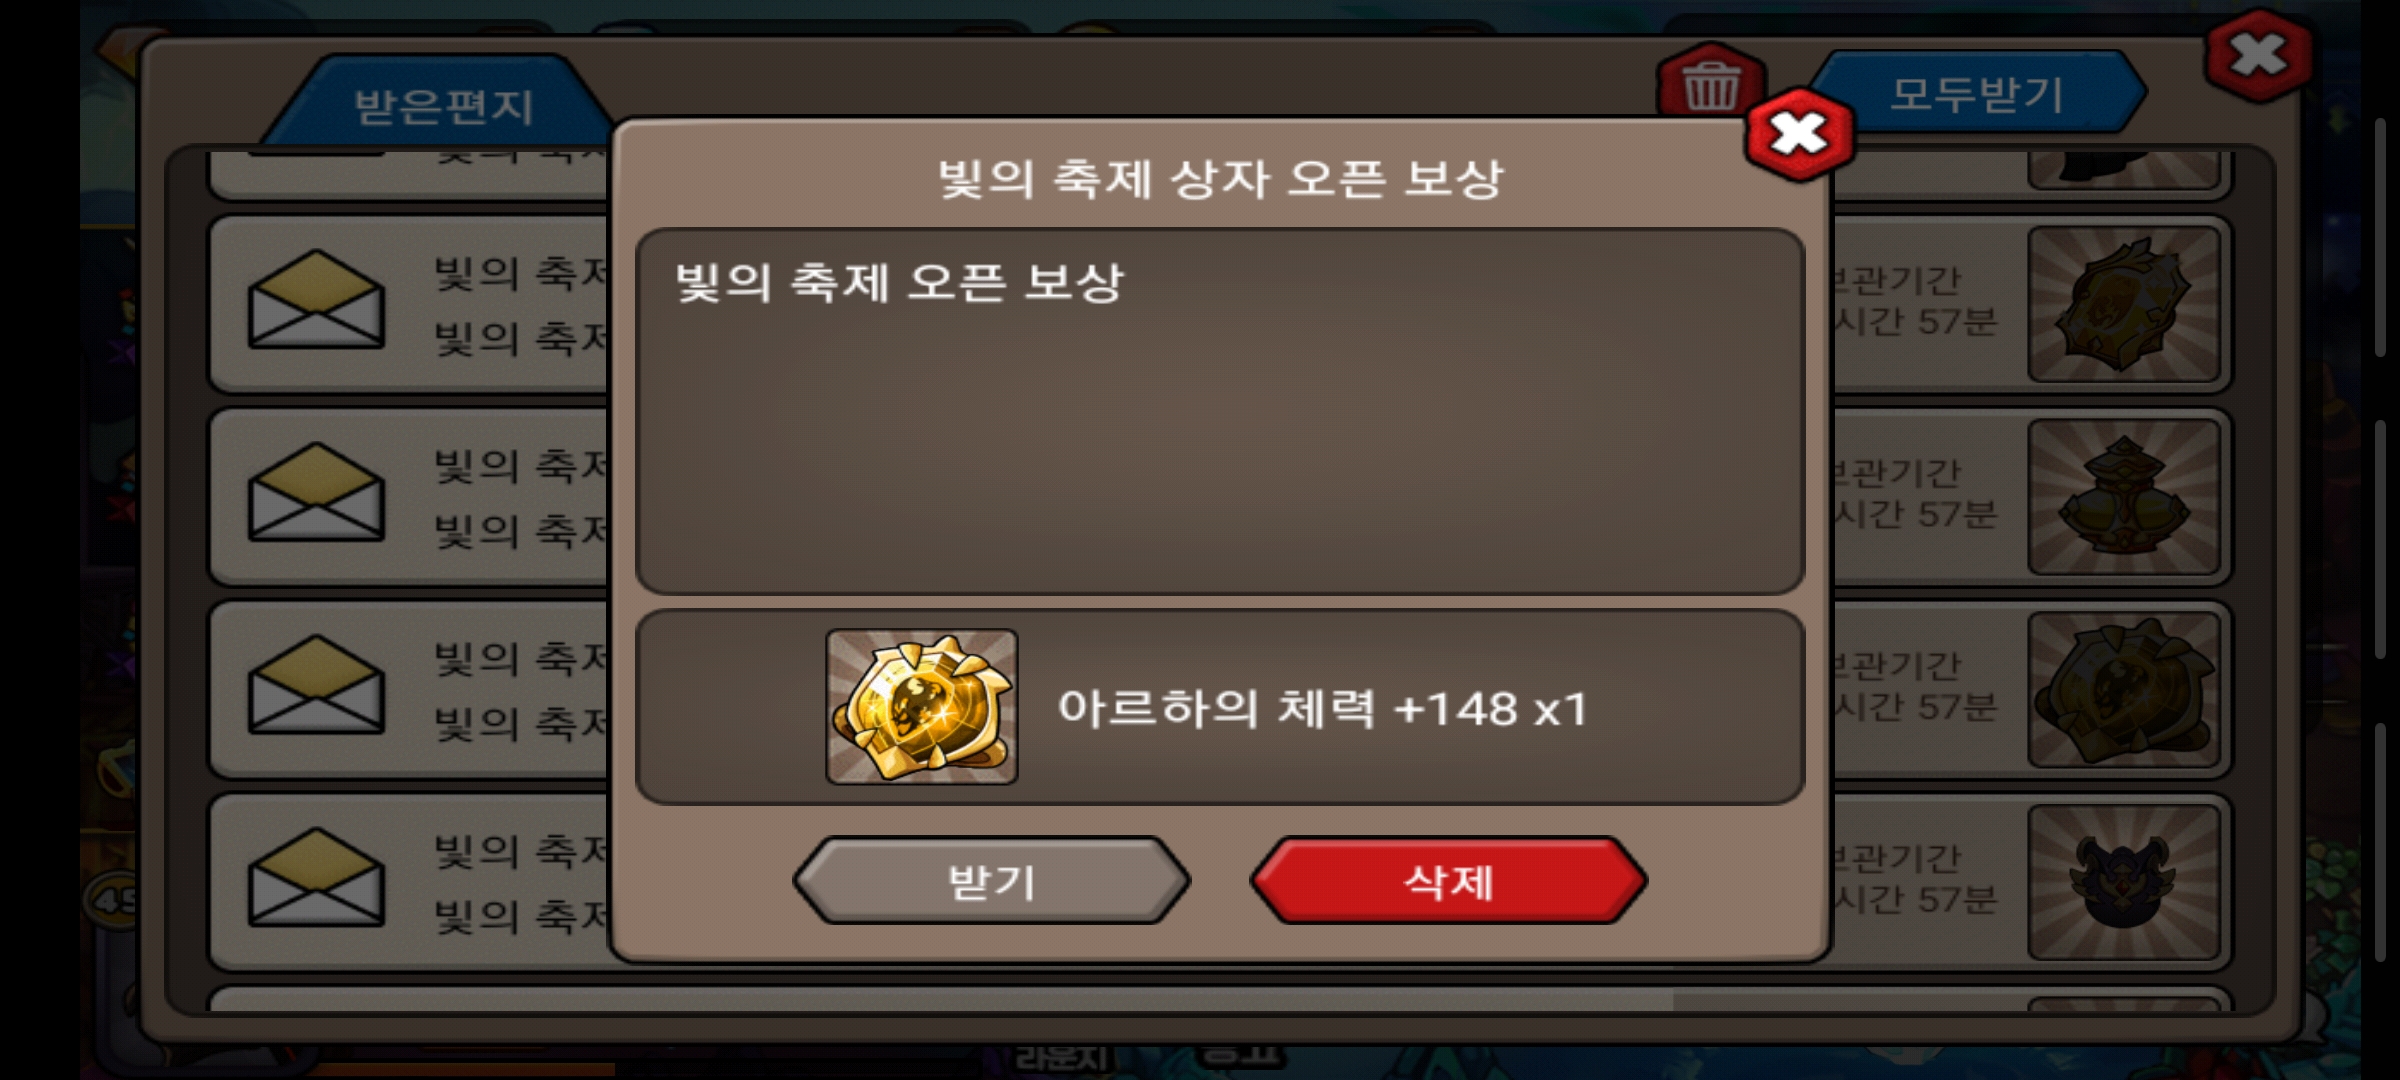The width and height of the screenshot is (2400, 1080).
Task: Select the golden shield reward thumbnail
Action: pyautogui.click(x=2124, y=304)
